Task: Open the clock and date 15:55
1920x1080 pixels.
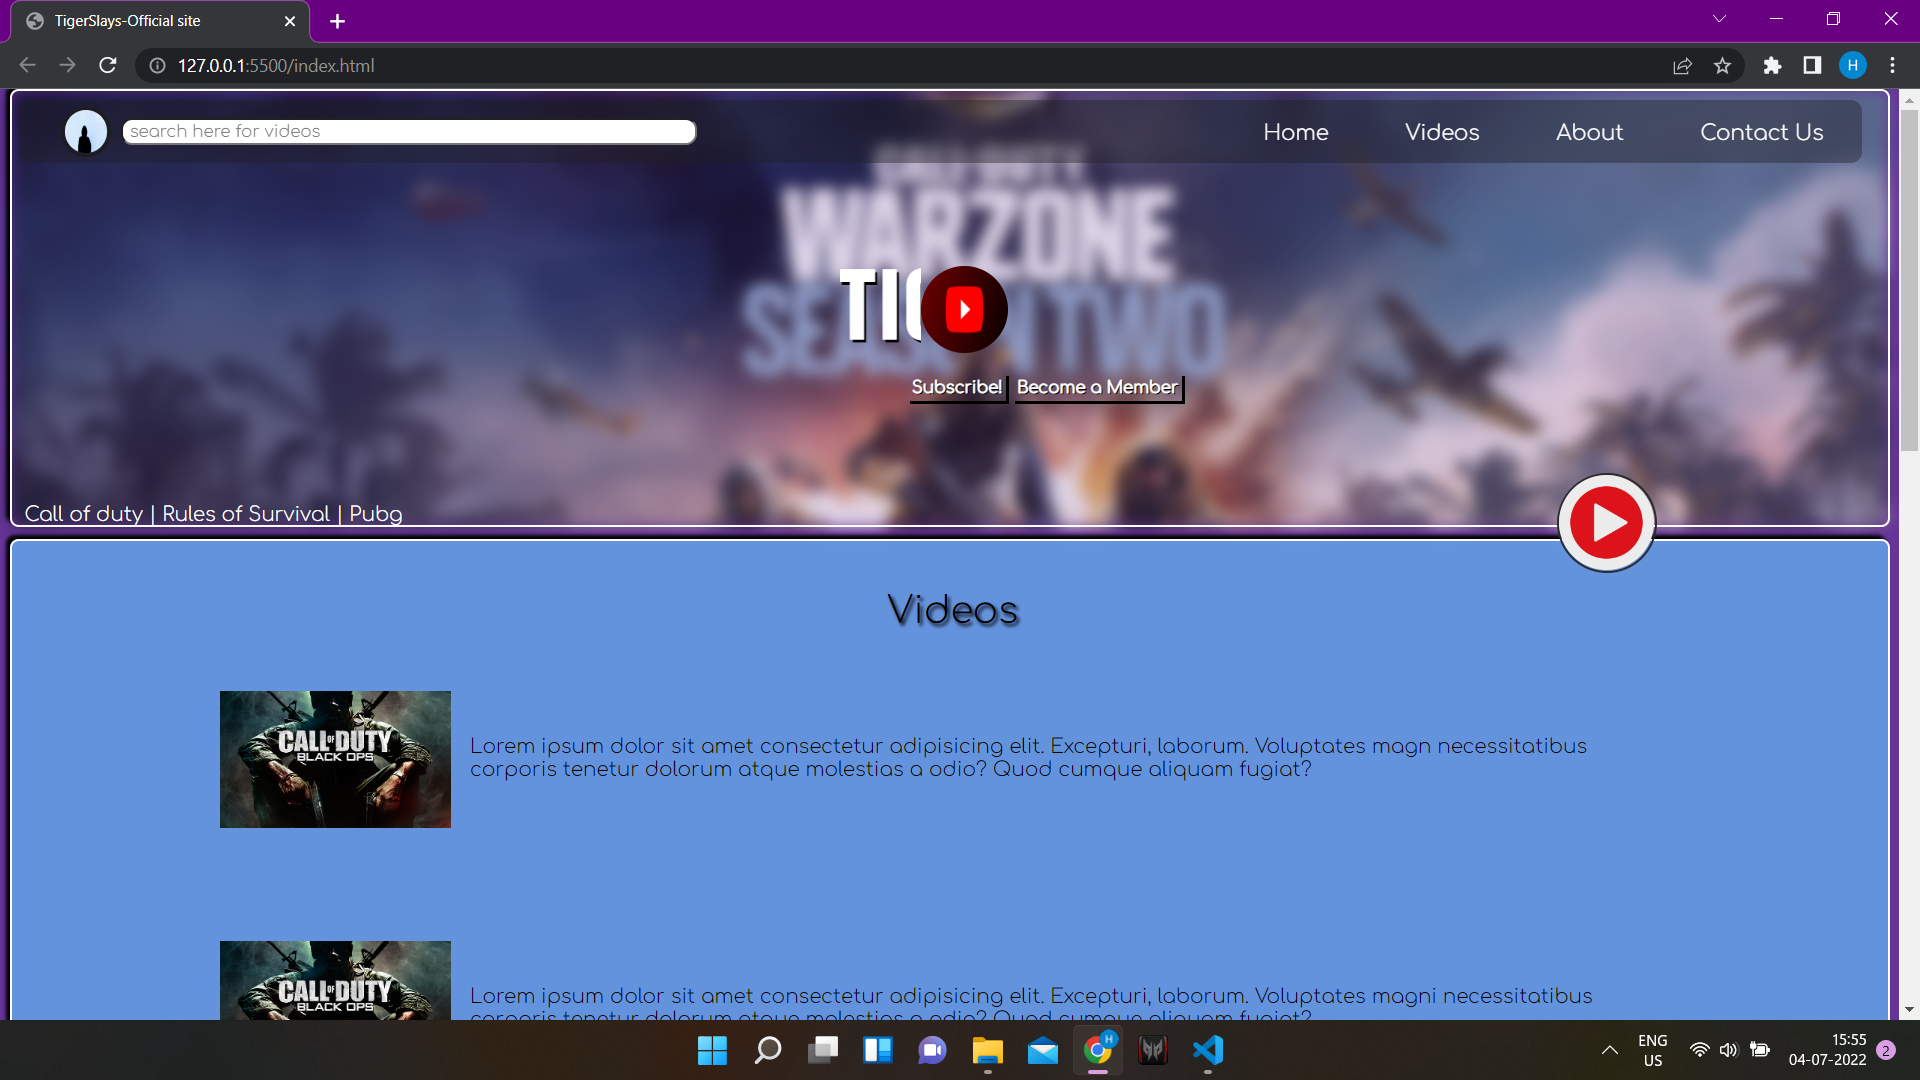Action: [1827, 1050]
